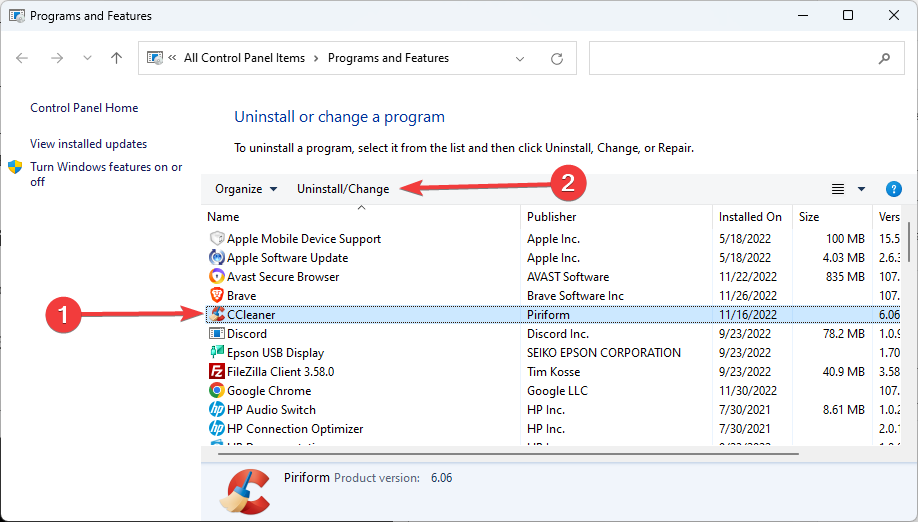Click All Control Panel Items breadcrumb
This screenshot has width=918, height=522.
pyautogui.click(x=244, y=58)
